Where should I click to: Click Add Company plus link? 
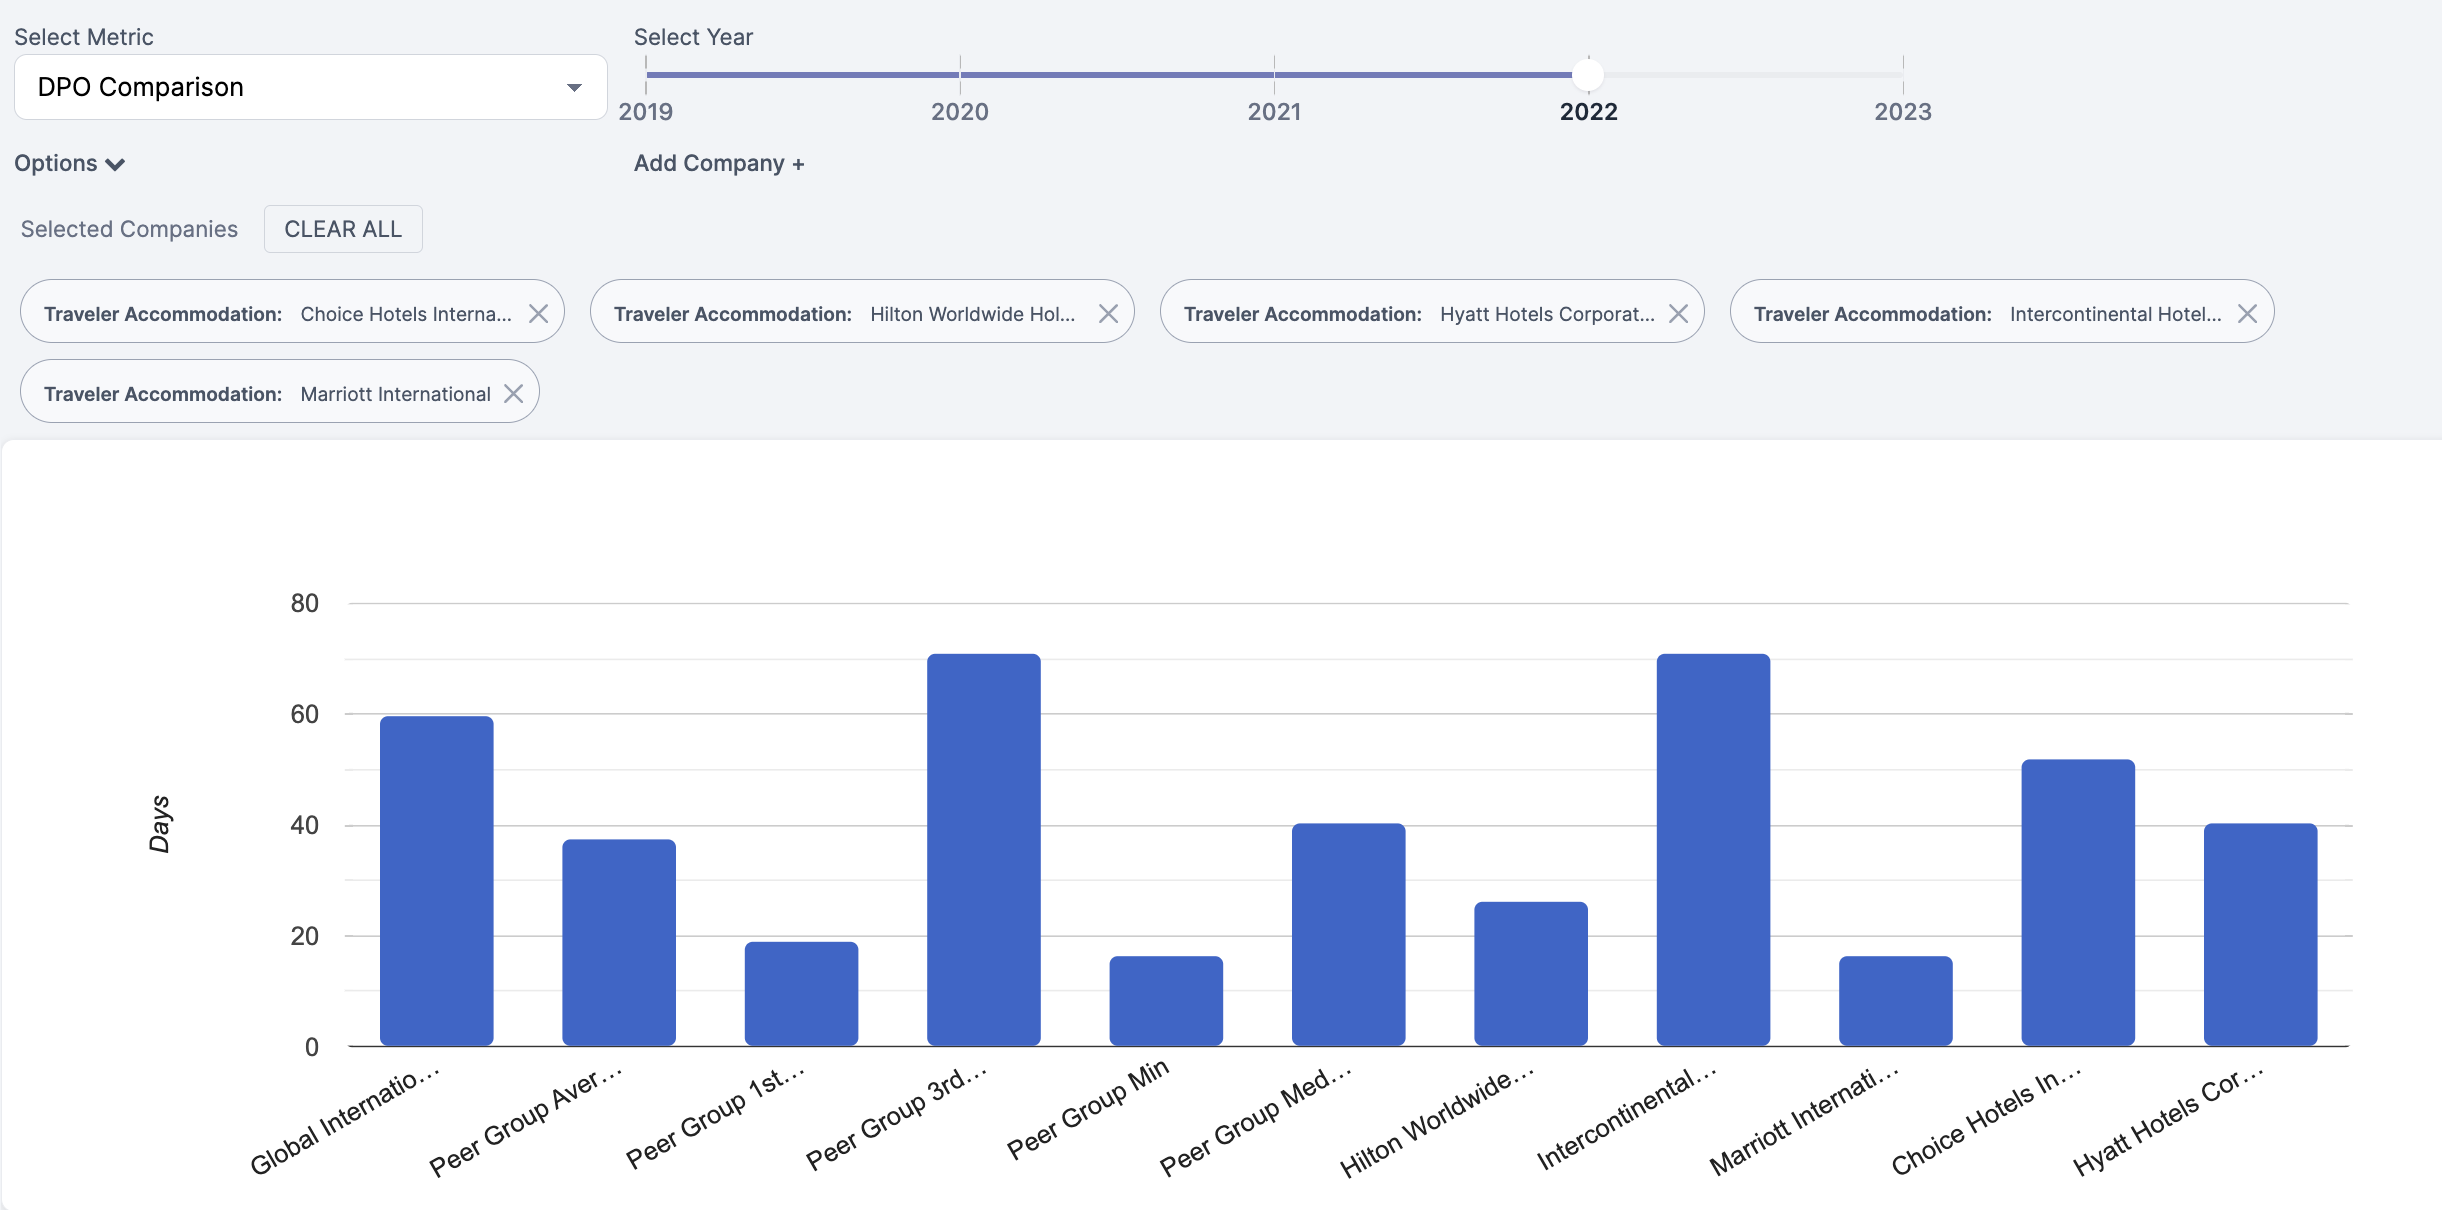tap(718, 163)
